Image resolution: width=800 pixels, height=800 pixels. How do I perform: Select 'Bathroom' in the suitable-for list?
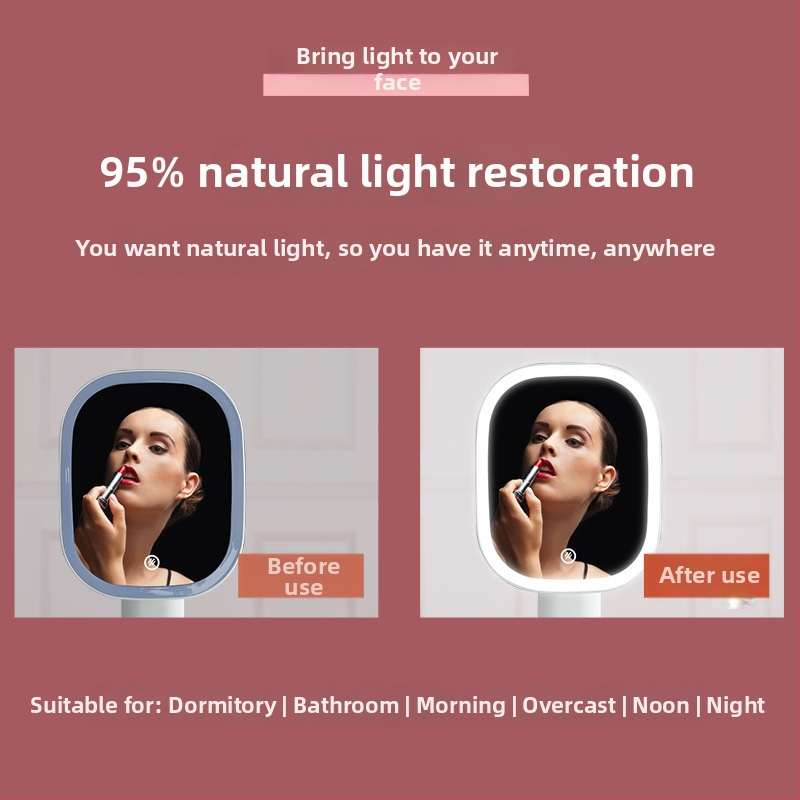pyautogui.click(x=346, y=706)
